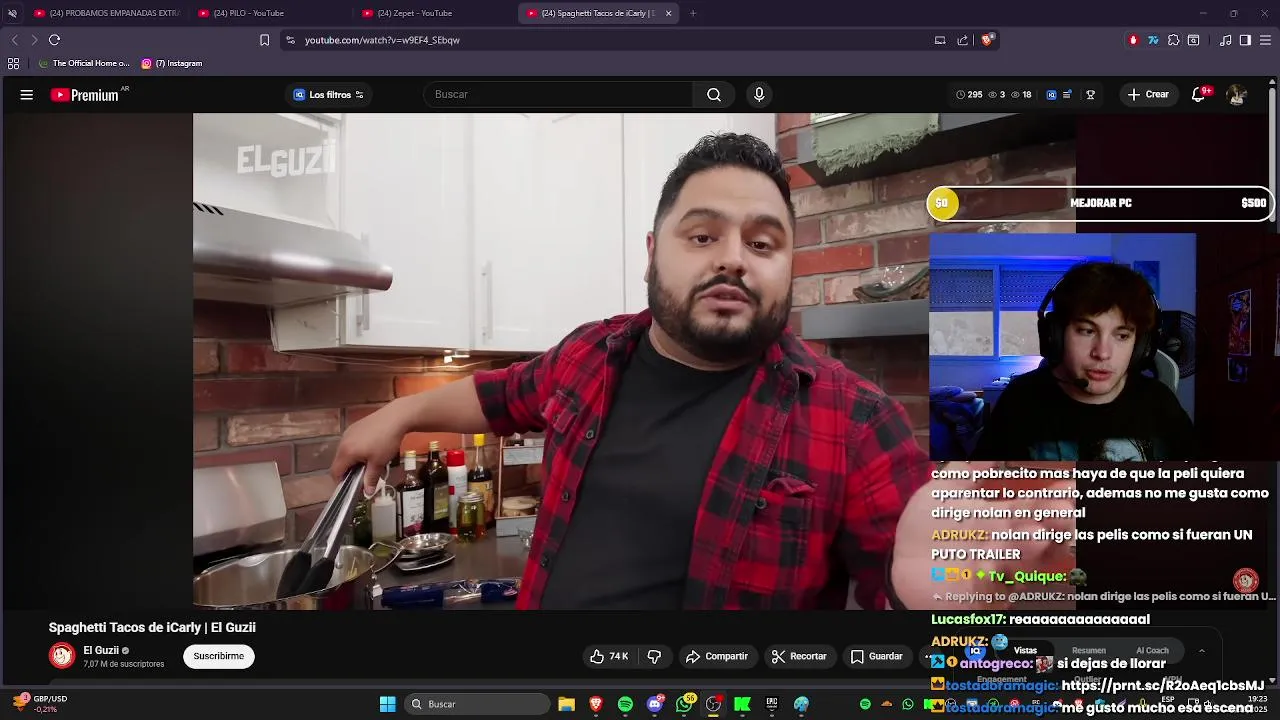1280x720 pixels.
Task: Open the apps grid in bookmarks bar
Action: [13, 63]
